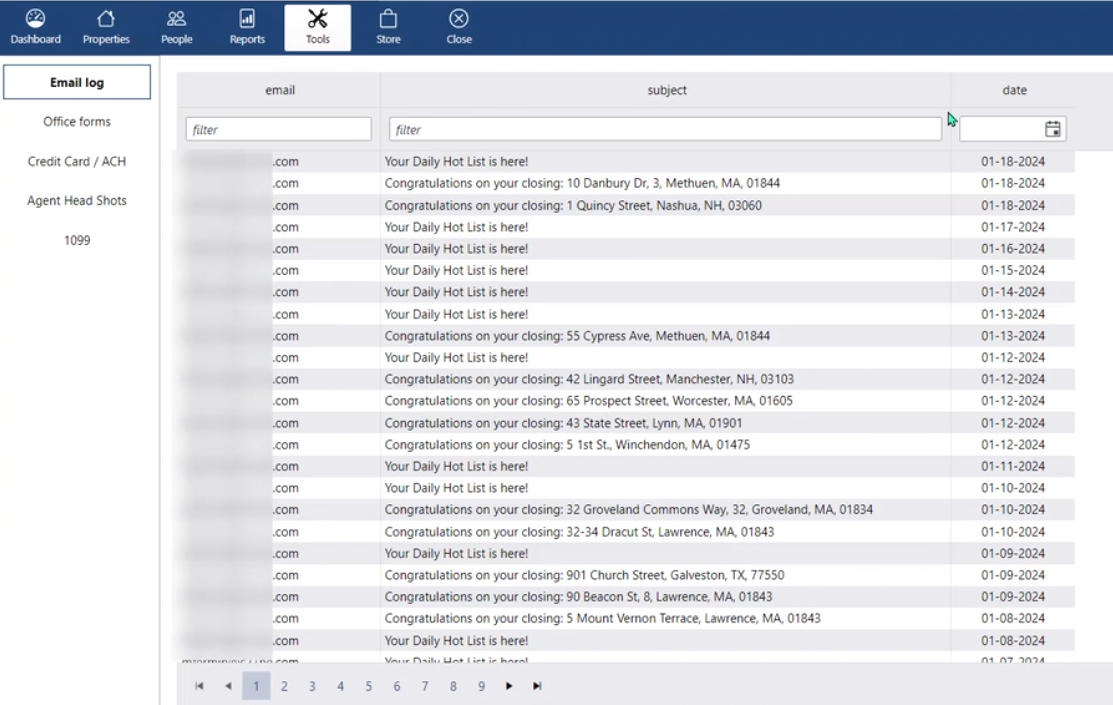
Task: Sort by the subject column header
Action: coord(667,90)
